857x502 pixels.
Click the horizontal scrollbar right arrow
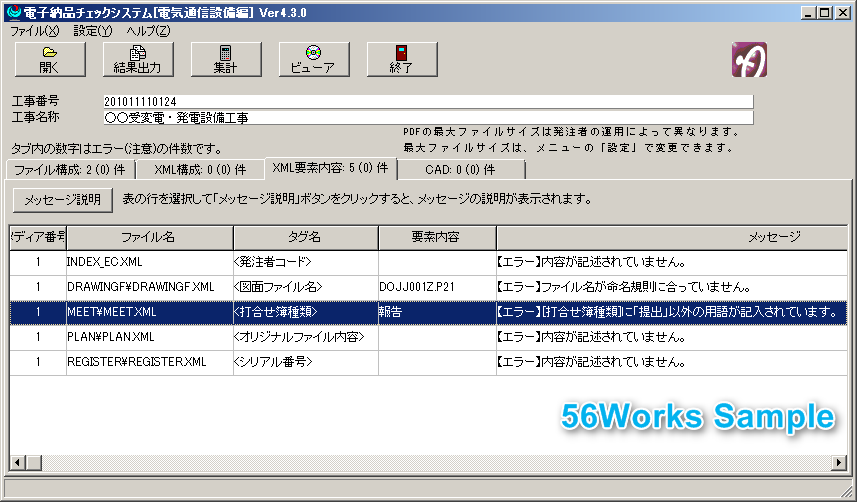[x=840, y=463]
